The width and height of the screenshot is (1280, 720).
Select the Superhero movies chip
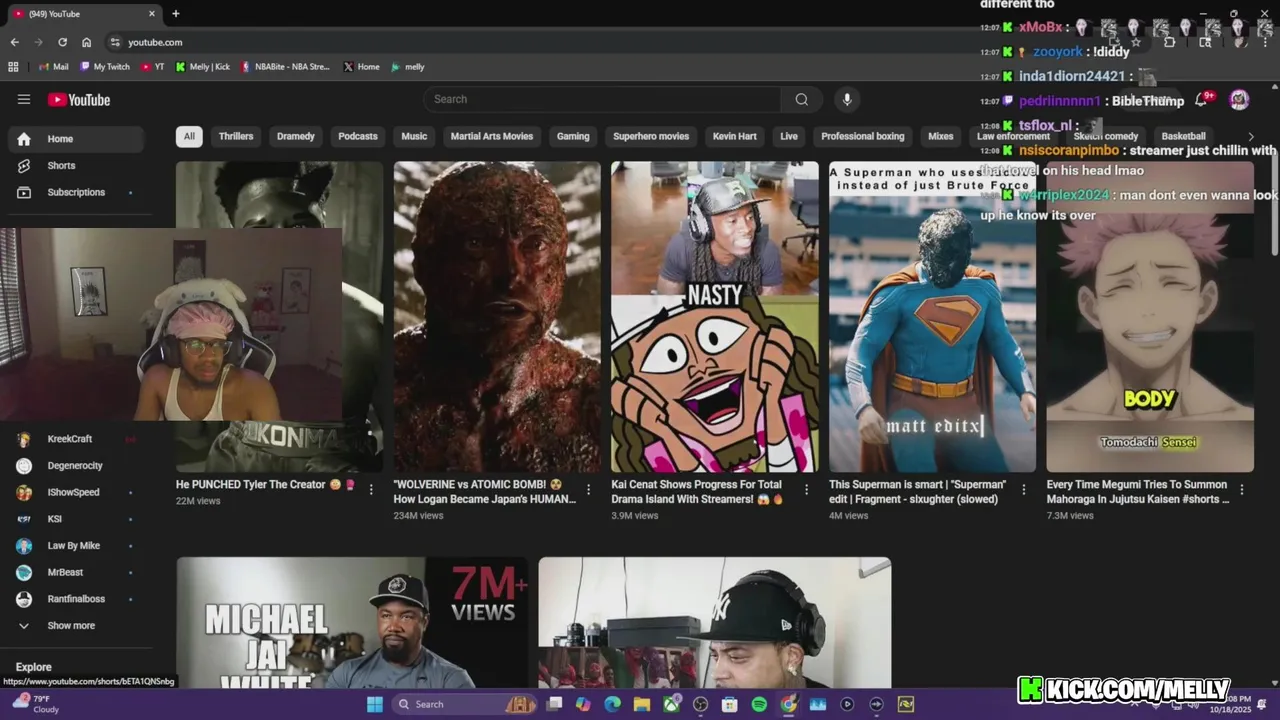651,136
